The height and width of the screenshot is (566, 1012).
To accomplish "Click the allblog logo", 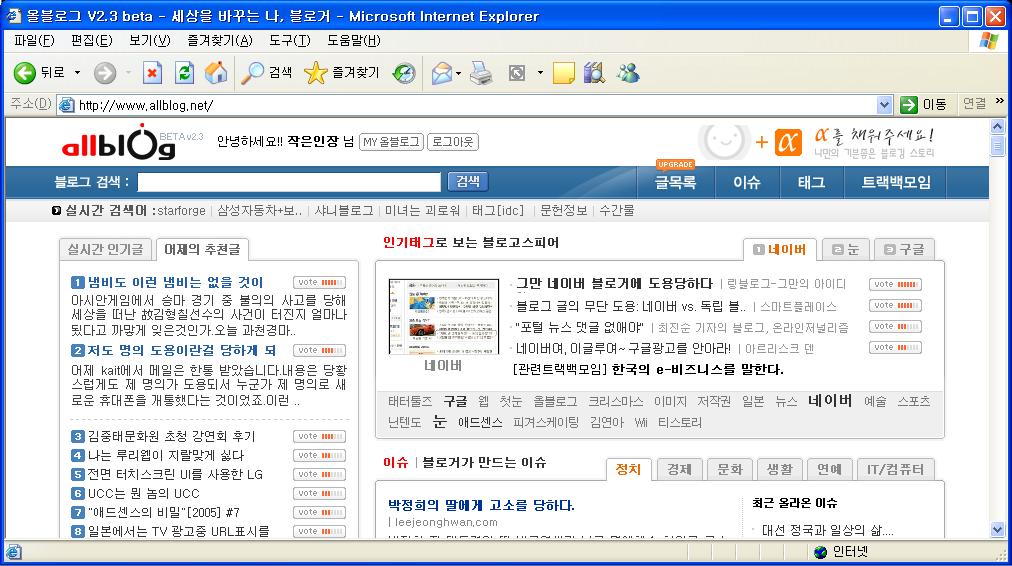I will [119, 143].
